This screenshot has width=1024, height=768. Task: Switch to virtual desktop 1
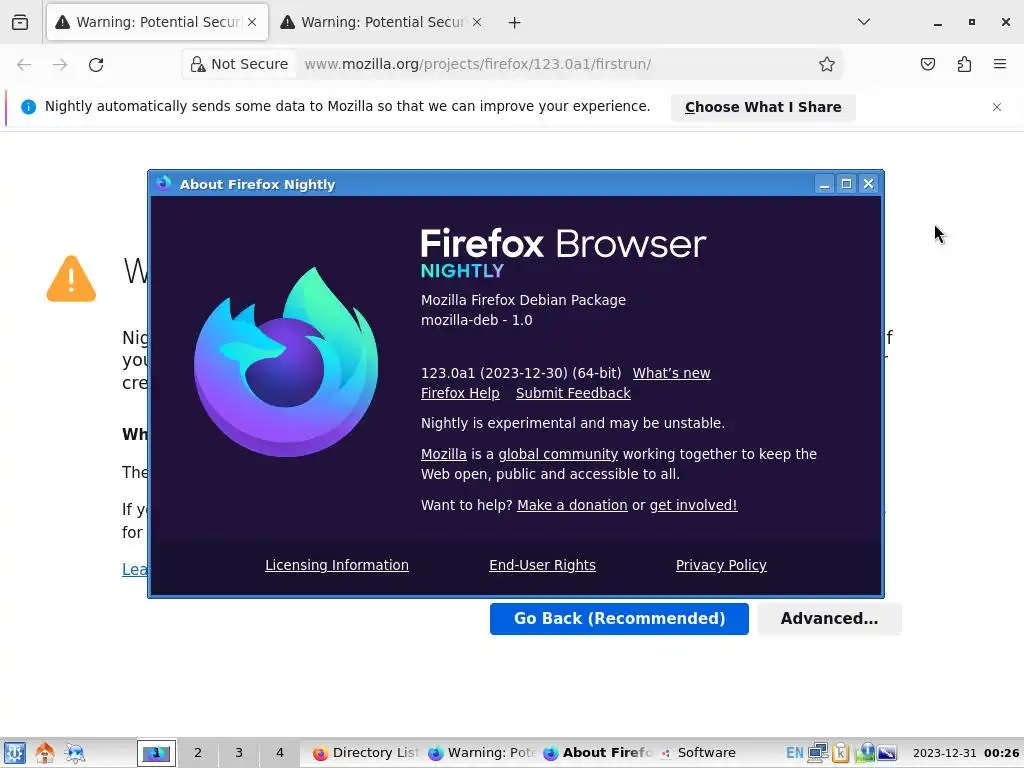[156, 753]
